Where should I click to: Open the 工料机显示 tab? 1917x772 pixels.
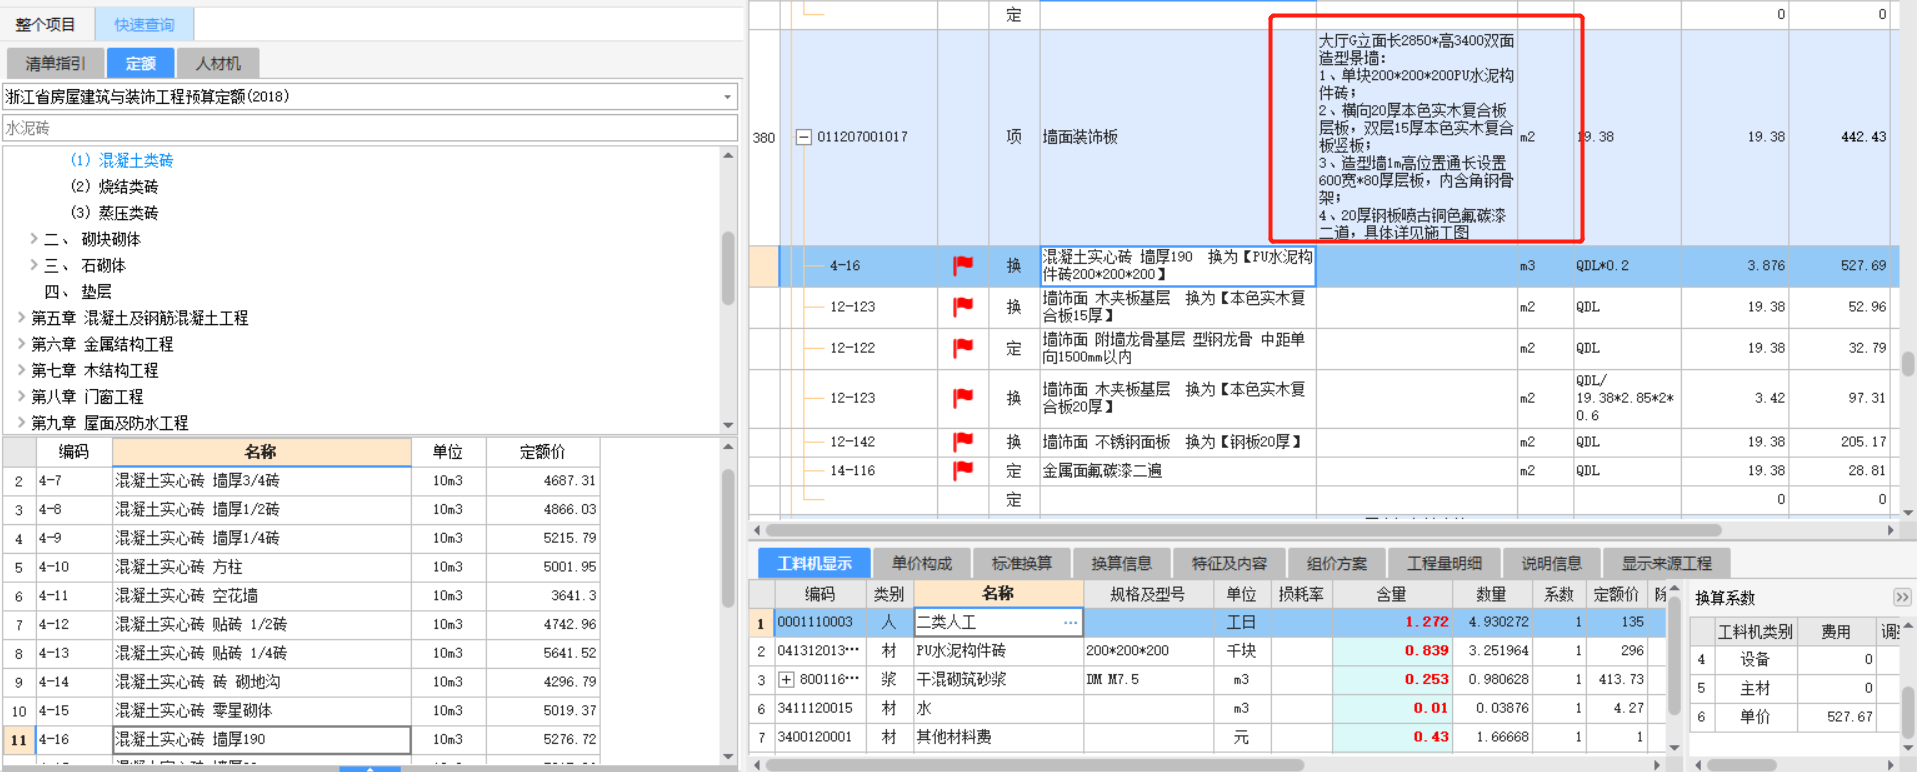(814, 563)
